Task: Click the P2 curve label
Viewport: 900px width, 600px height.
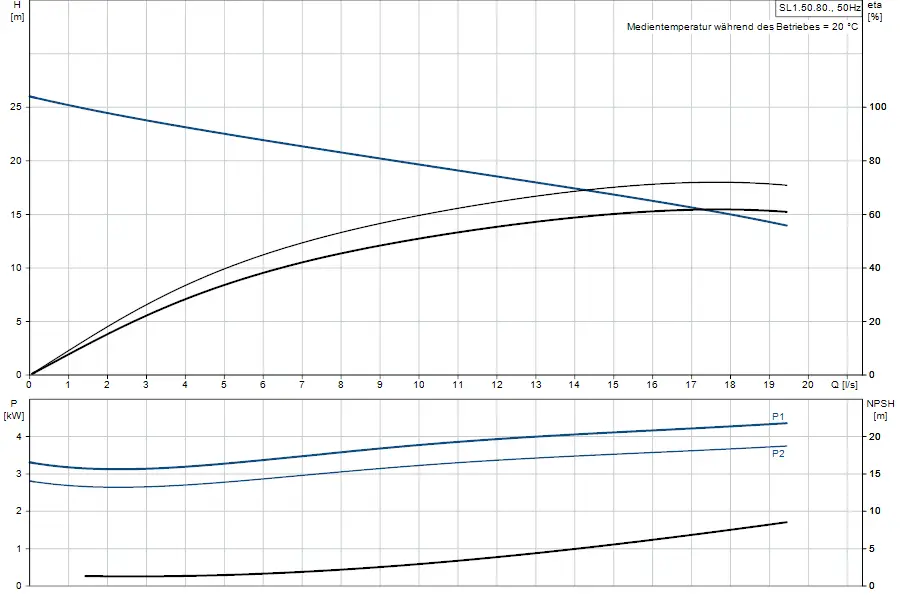Action: pos(778,454)
